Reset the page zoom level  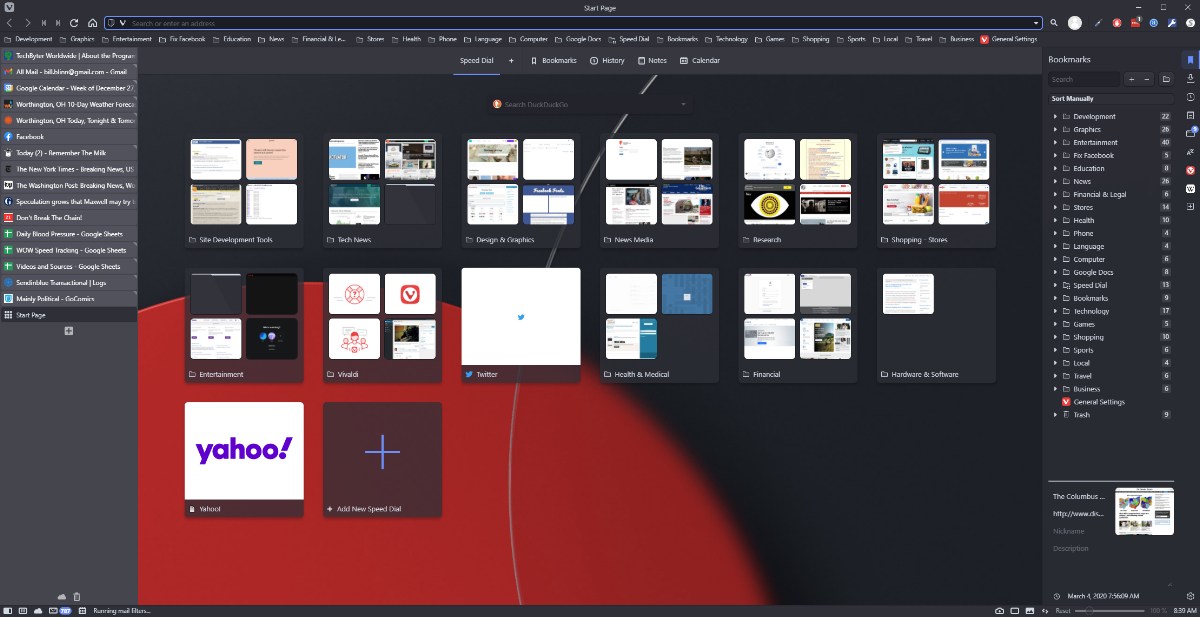1063,610
